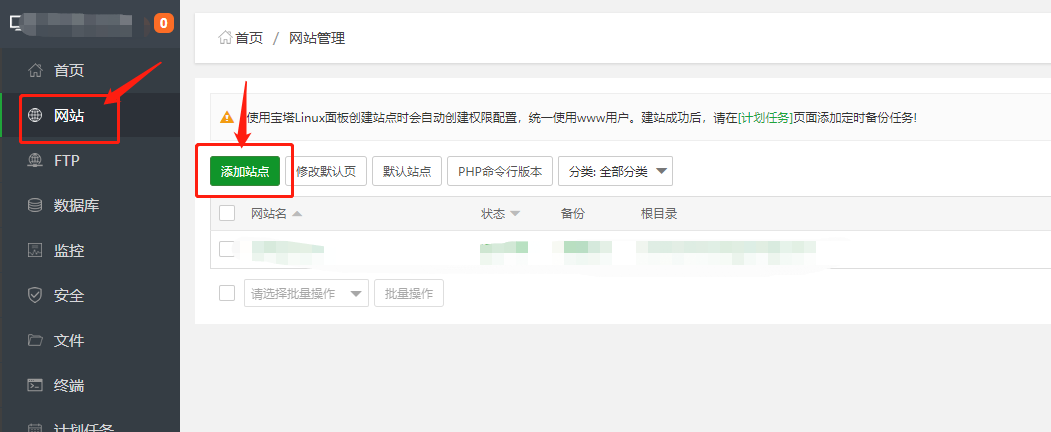Click the terminal icon in sidebar
Viewport: 1051px width, 432px height.
pyautogui.click(x=36, y=386)
